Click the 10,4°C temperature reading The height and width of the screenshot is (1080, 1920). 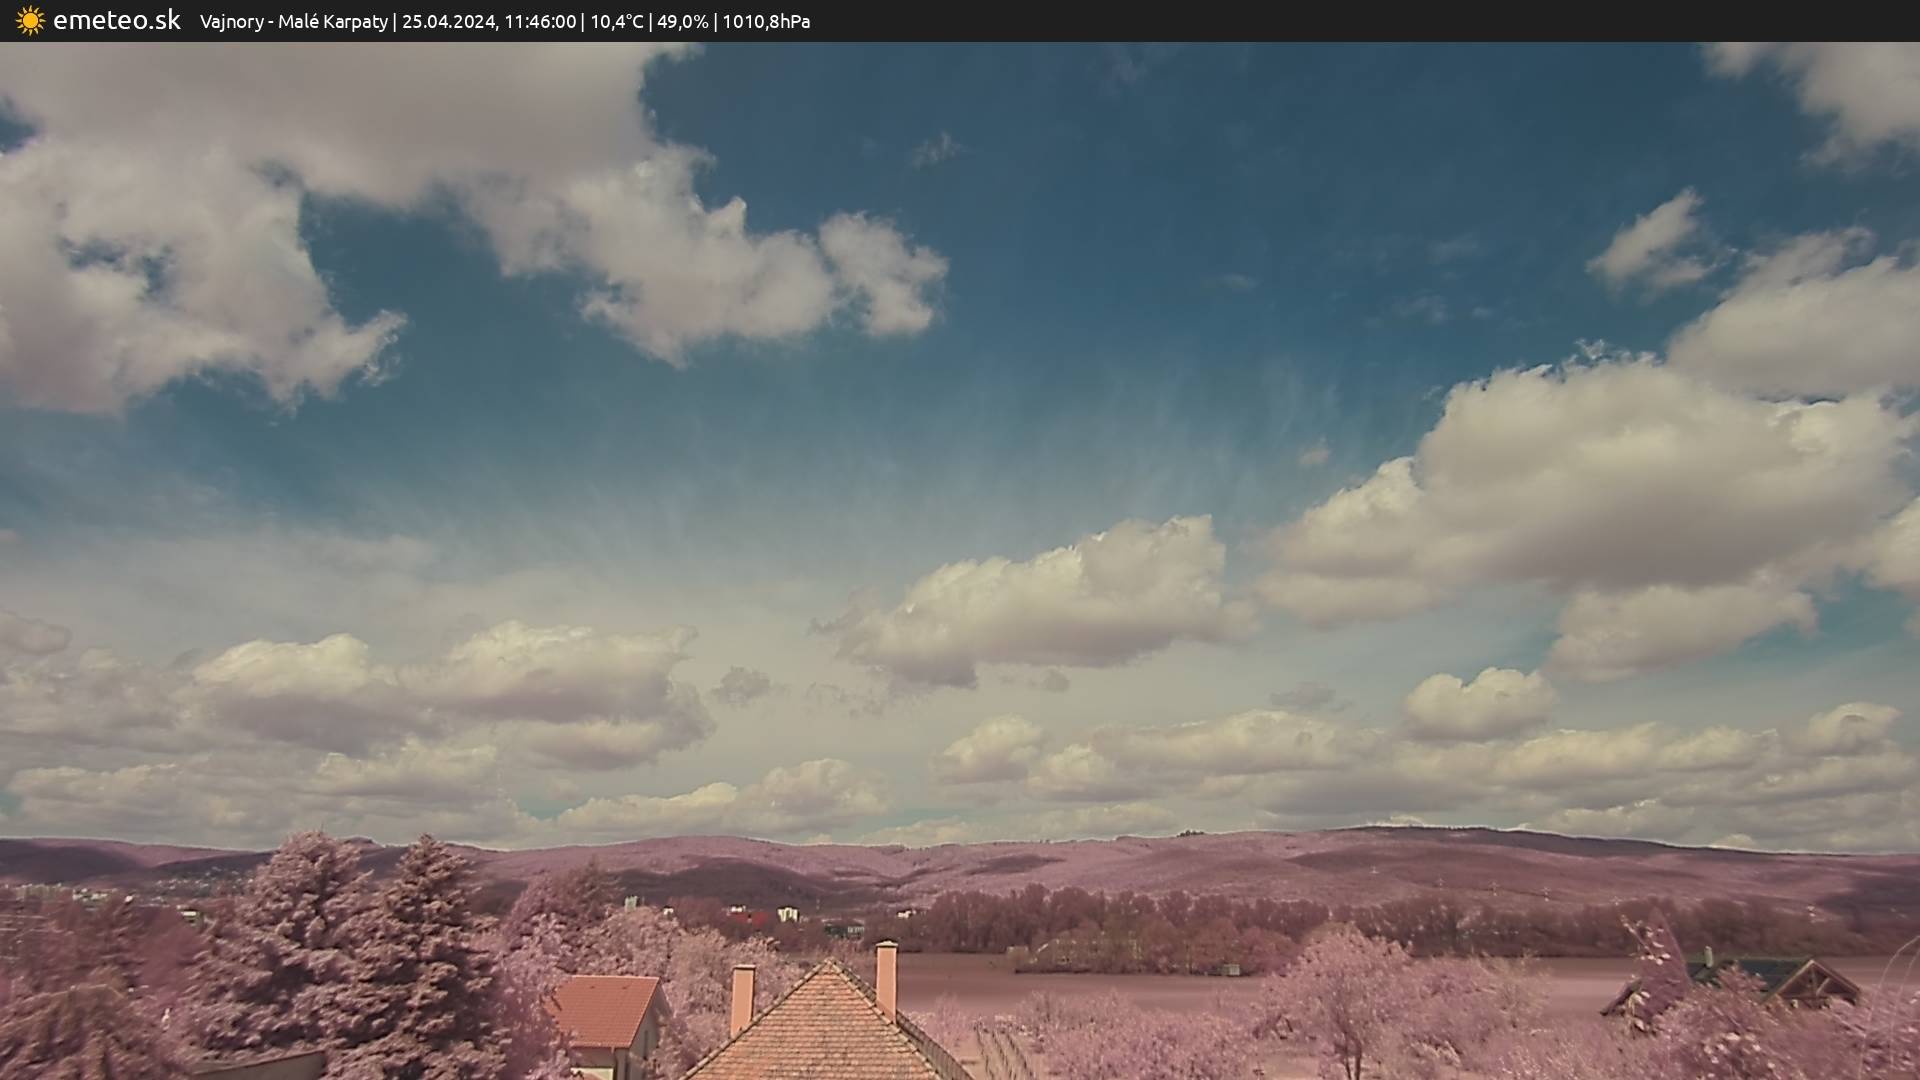click(x=616, y=21)
